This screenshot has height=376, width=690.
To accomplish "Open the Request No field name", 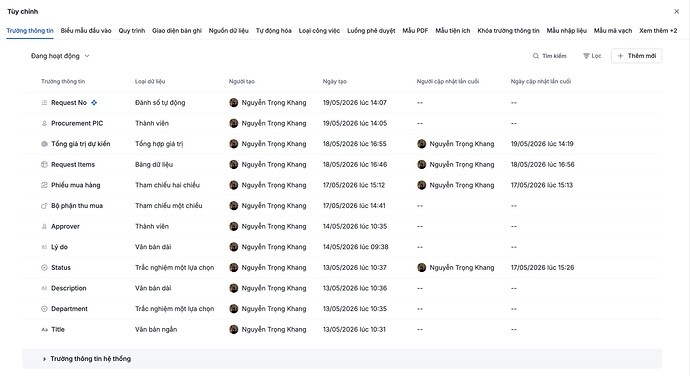I will 69,103.
